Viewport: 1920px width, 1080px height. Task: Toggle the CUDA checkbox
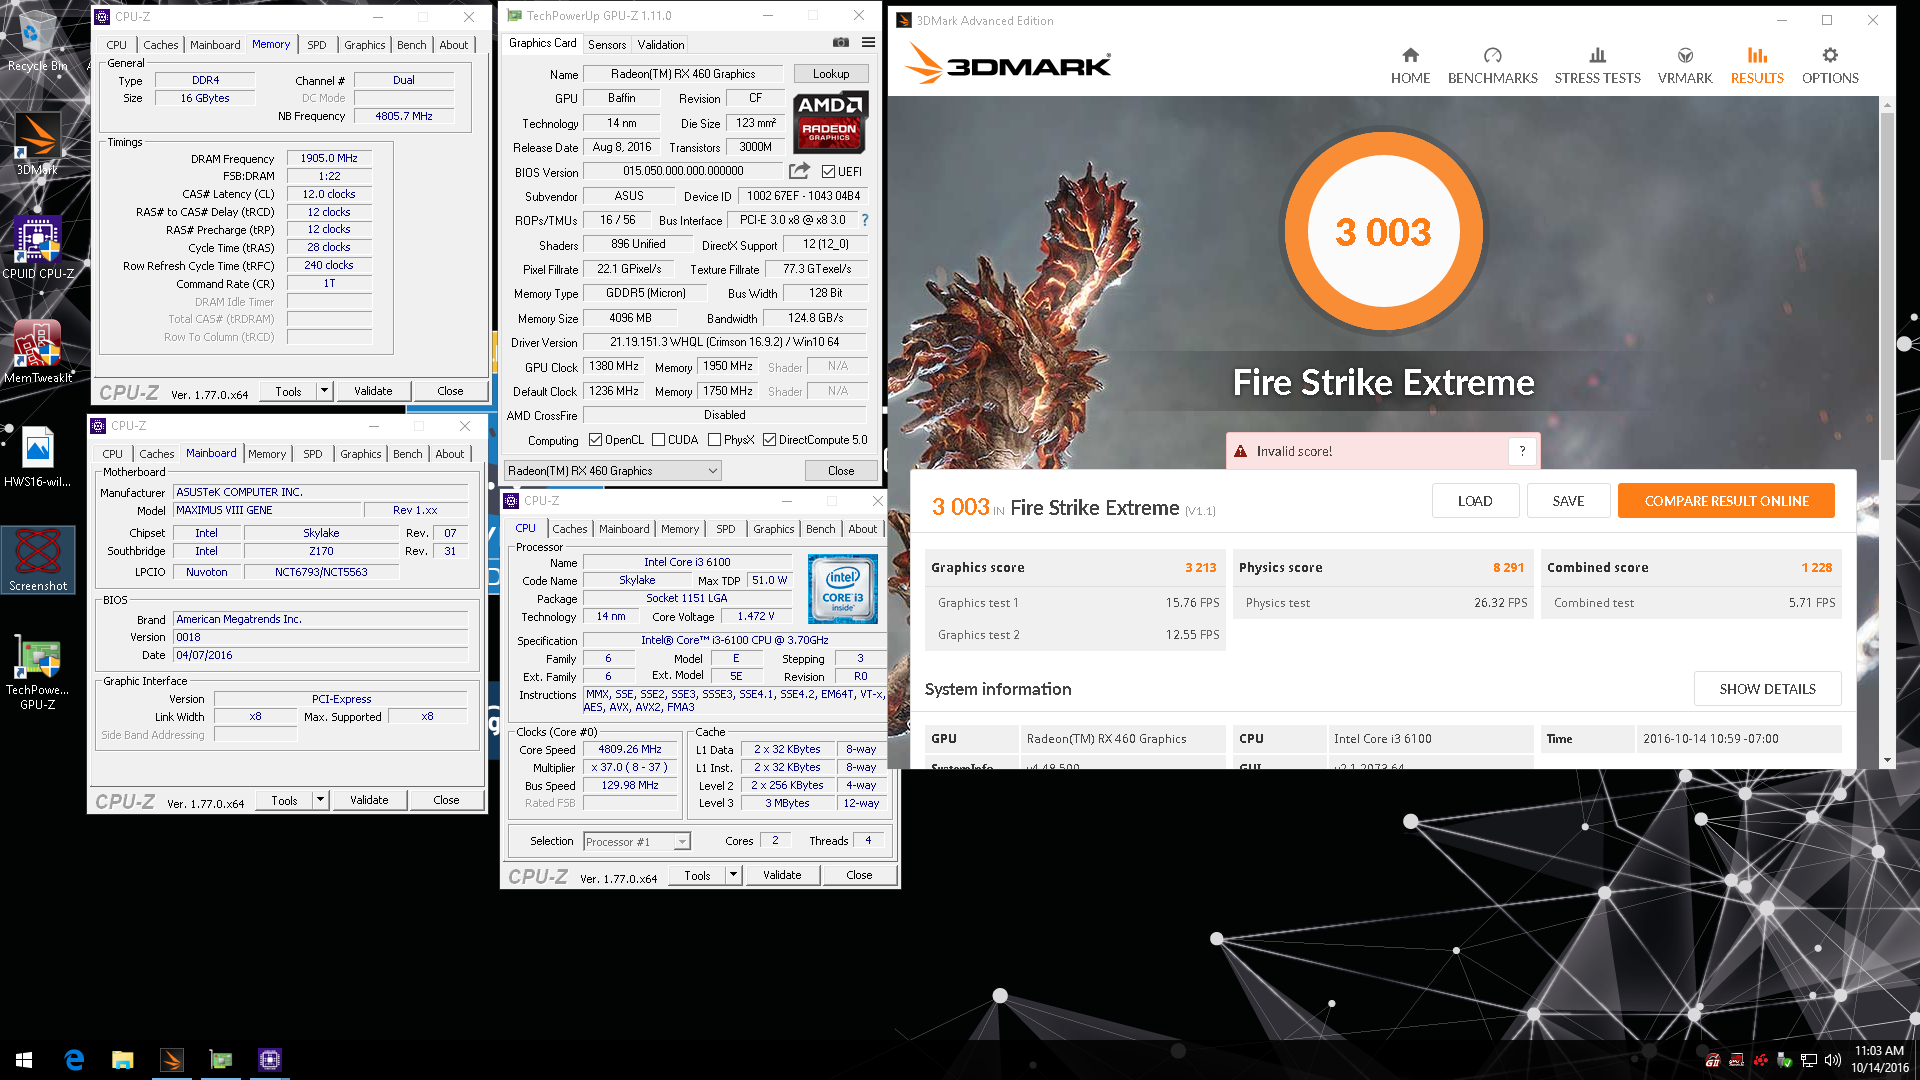click(658, 440)
